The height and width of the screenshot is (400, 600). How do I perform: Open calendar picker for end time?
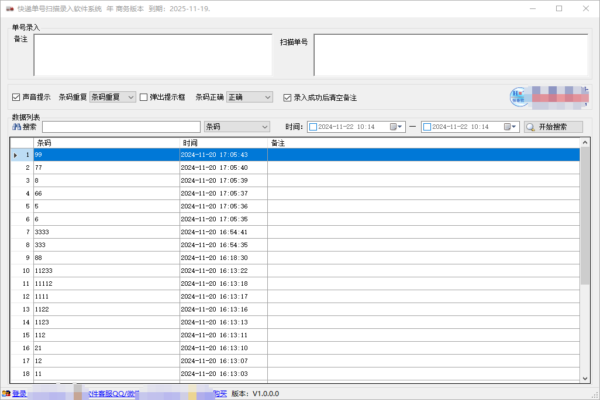coord(515,127)
